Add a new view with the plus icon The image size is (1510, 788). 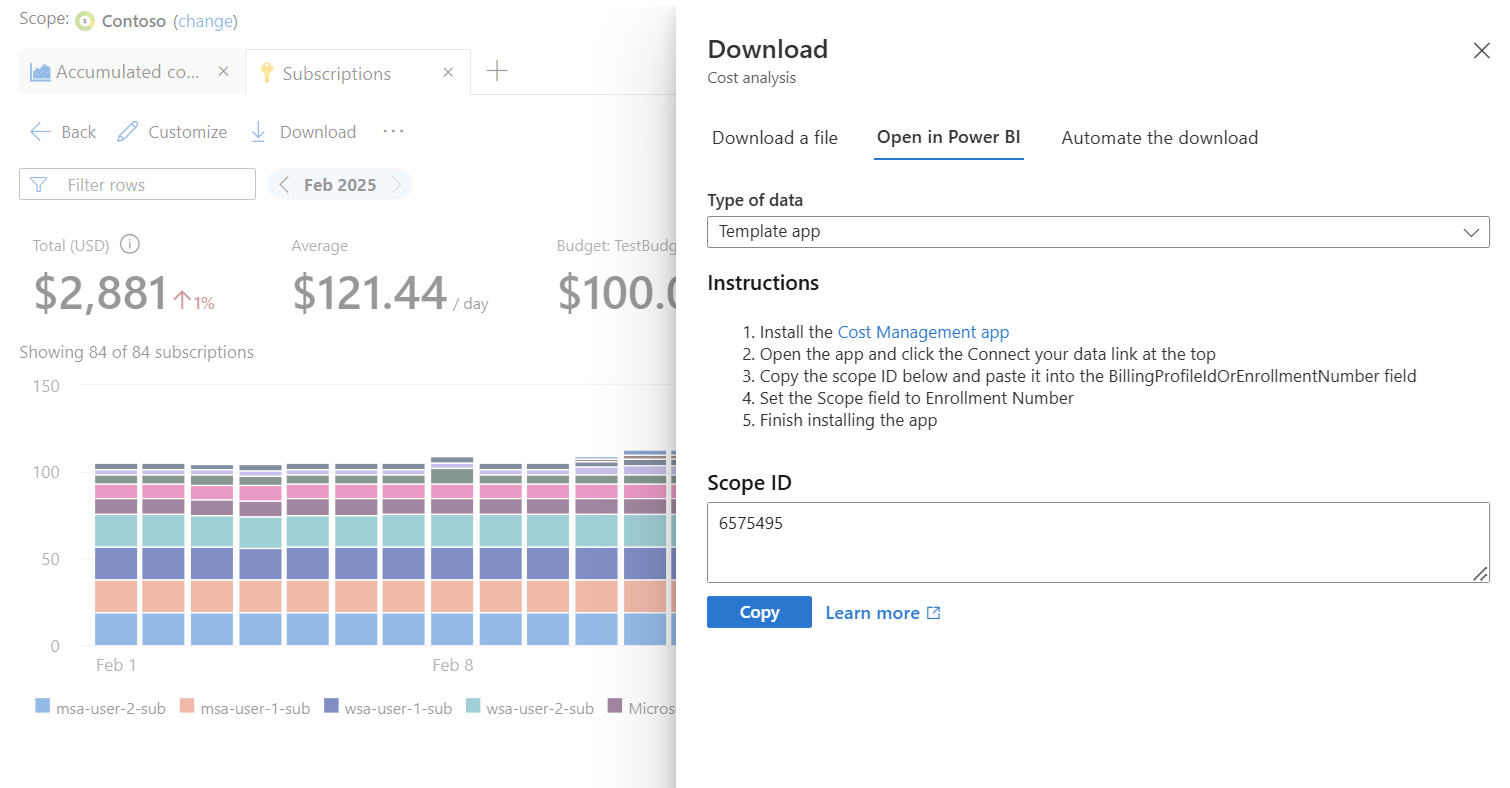tap(496, 70)
